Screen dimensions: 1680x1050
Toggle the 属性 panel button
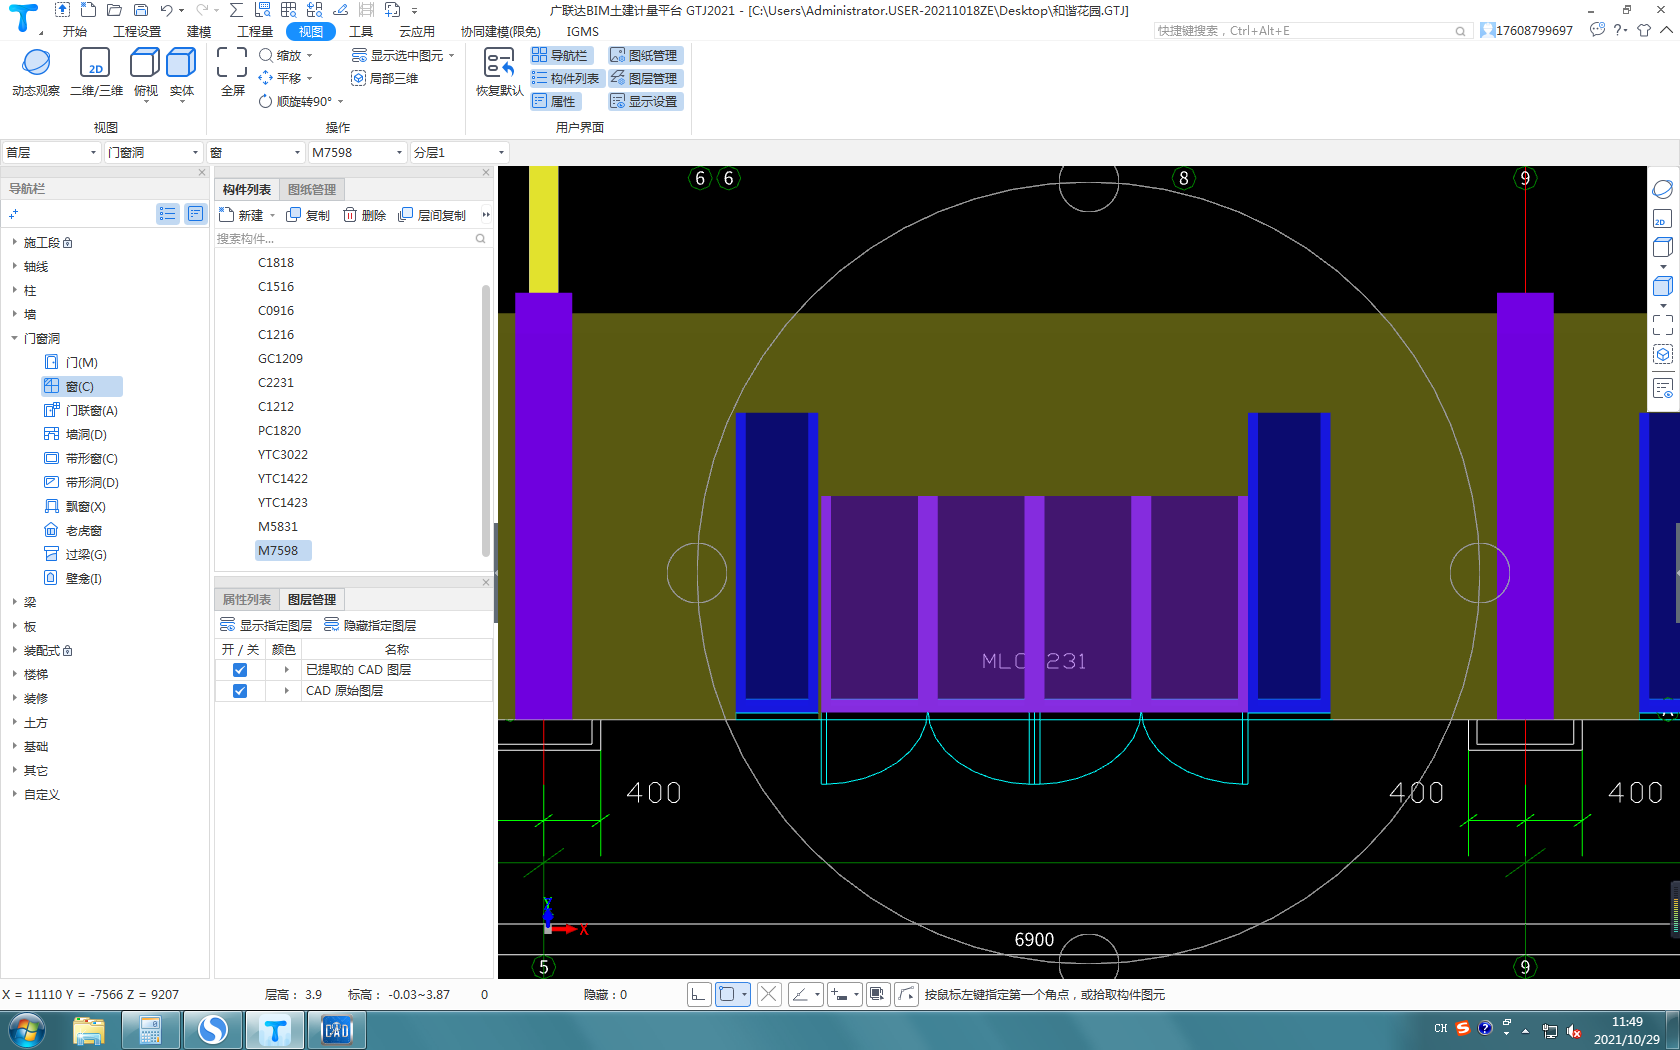(x=554, y=101)
